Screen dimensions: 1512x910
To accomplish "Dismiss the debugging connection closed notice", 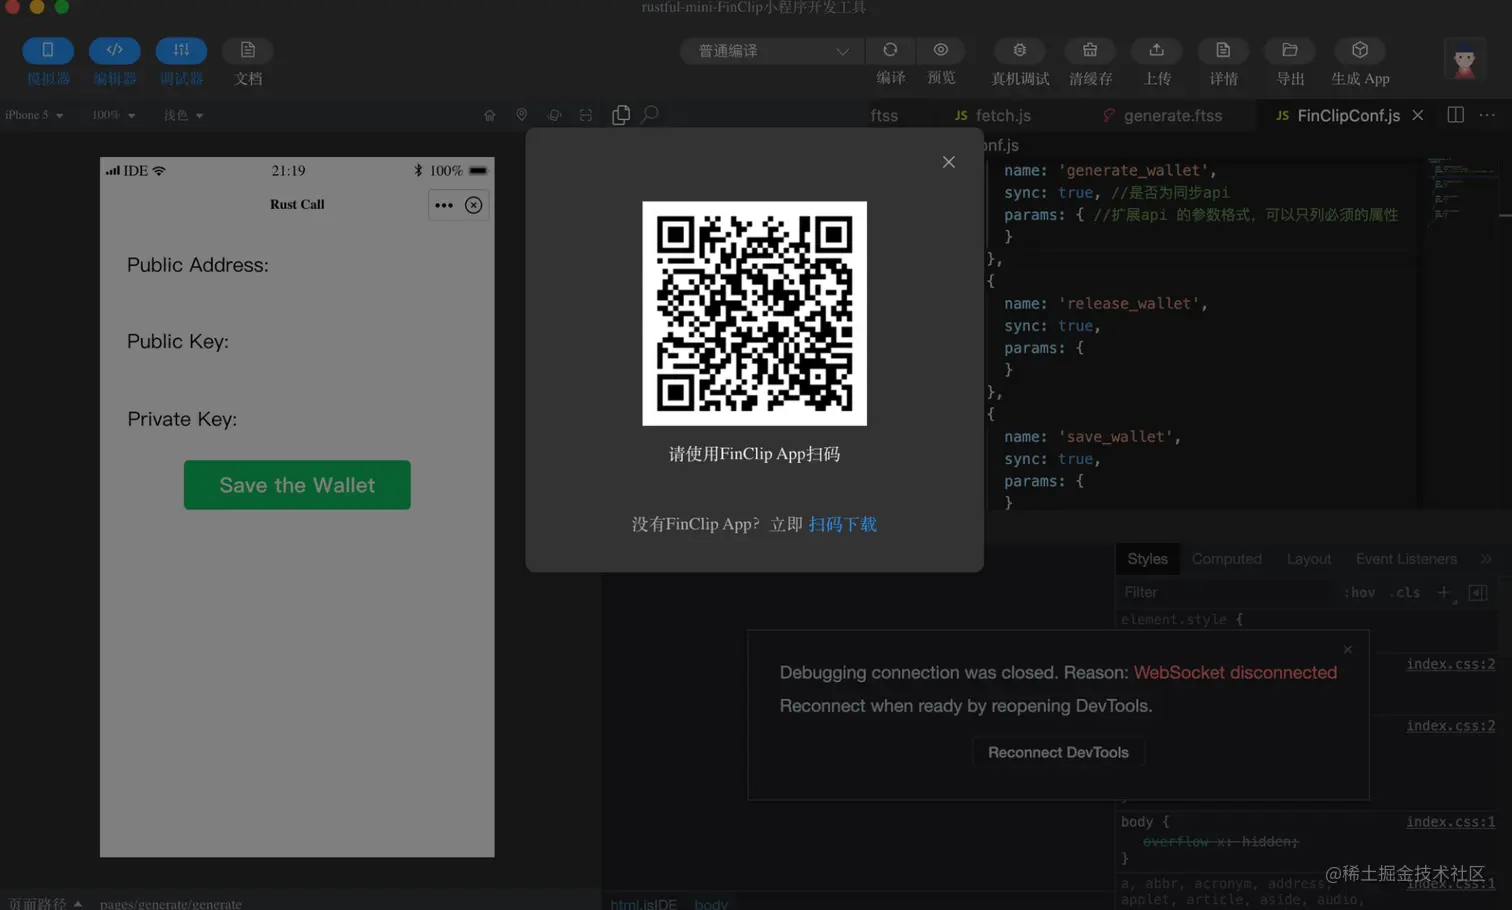I will (1348, 650).
